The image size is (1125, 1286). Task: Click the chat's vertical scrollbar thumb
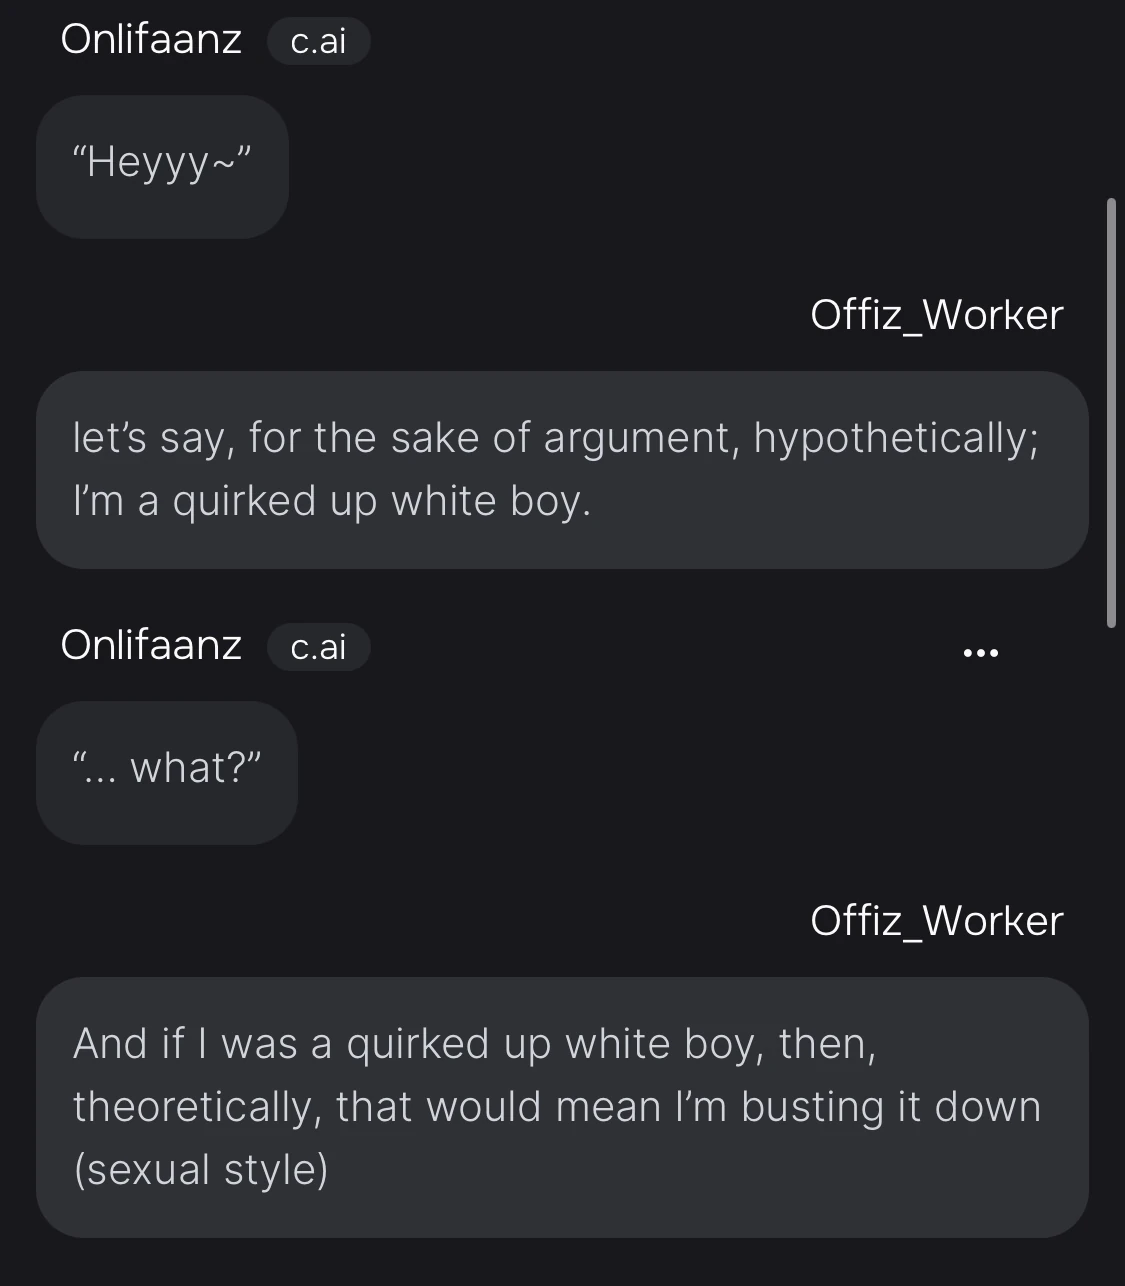(1111, 412)
